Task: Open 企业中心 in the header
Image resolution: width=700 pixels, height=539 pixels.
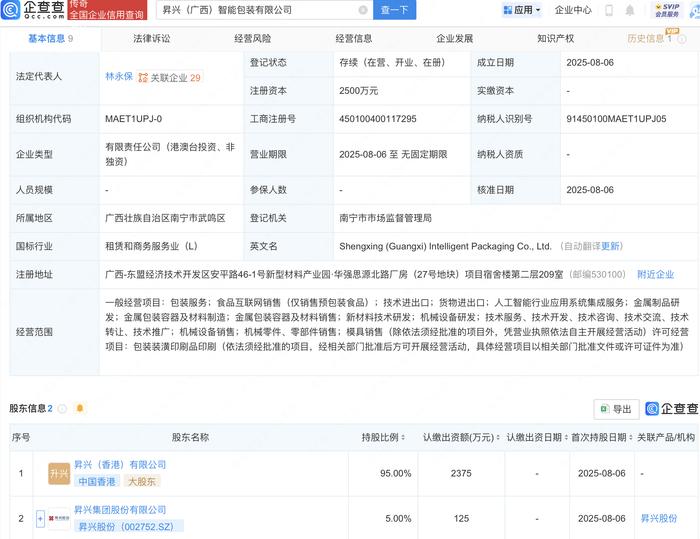Action: click(573, 10)
